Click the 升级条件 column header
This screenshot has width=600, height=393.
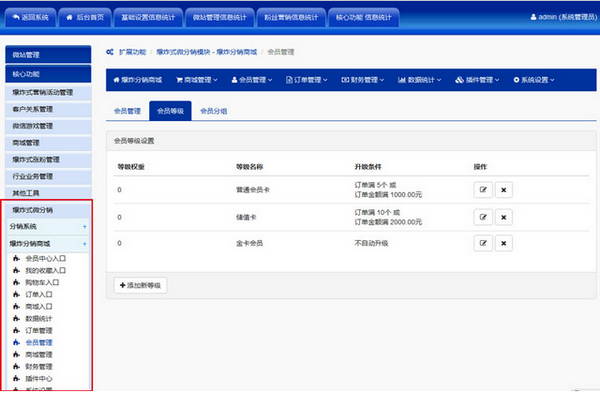pyautogui.click(x=368, y=167)
